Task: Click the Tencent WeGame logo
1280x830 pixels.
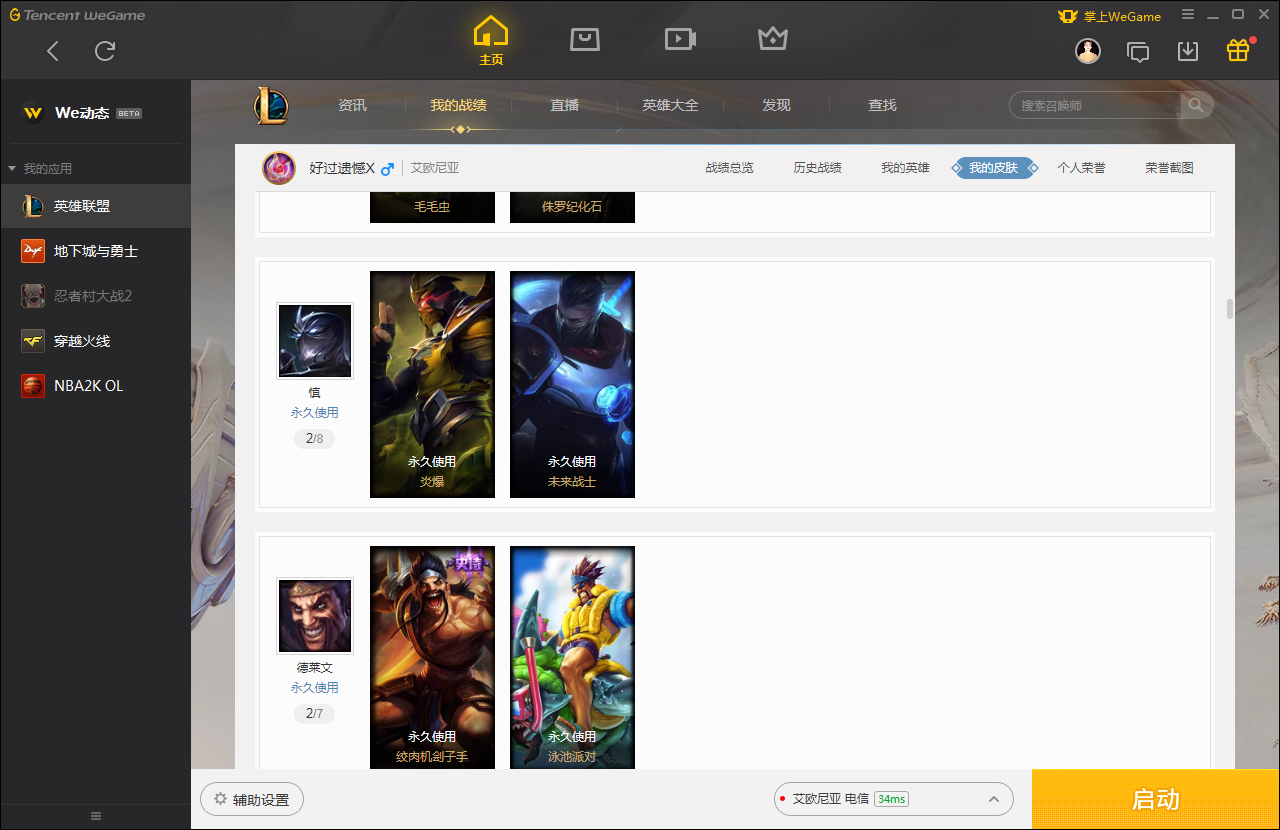Action: tap(77, 15)
